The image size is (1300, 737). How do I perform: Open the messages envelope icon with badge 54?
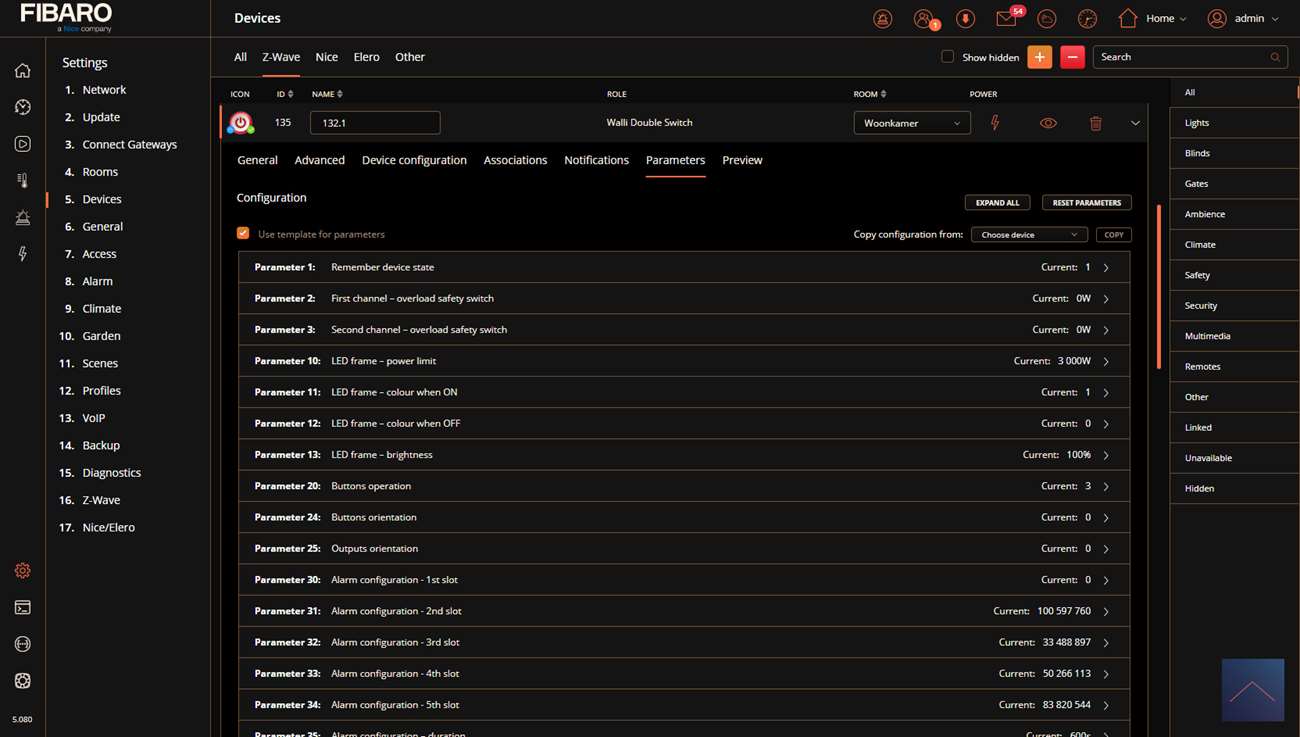click(x=1006, y=19)
